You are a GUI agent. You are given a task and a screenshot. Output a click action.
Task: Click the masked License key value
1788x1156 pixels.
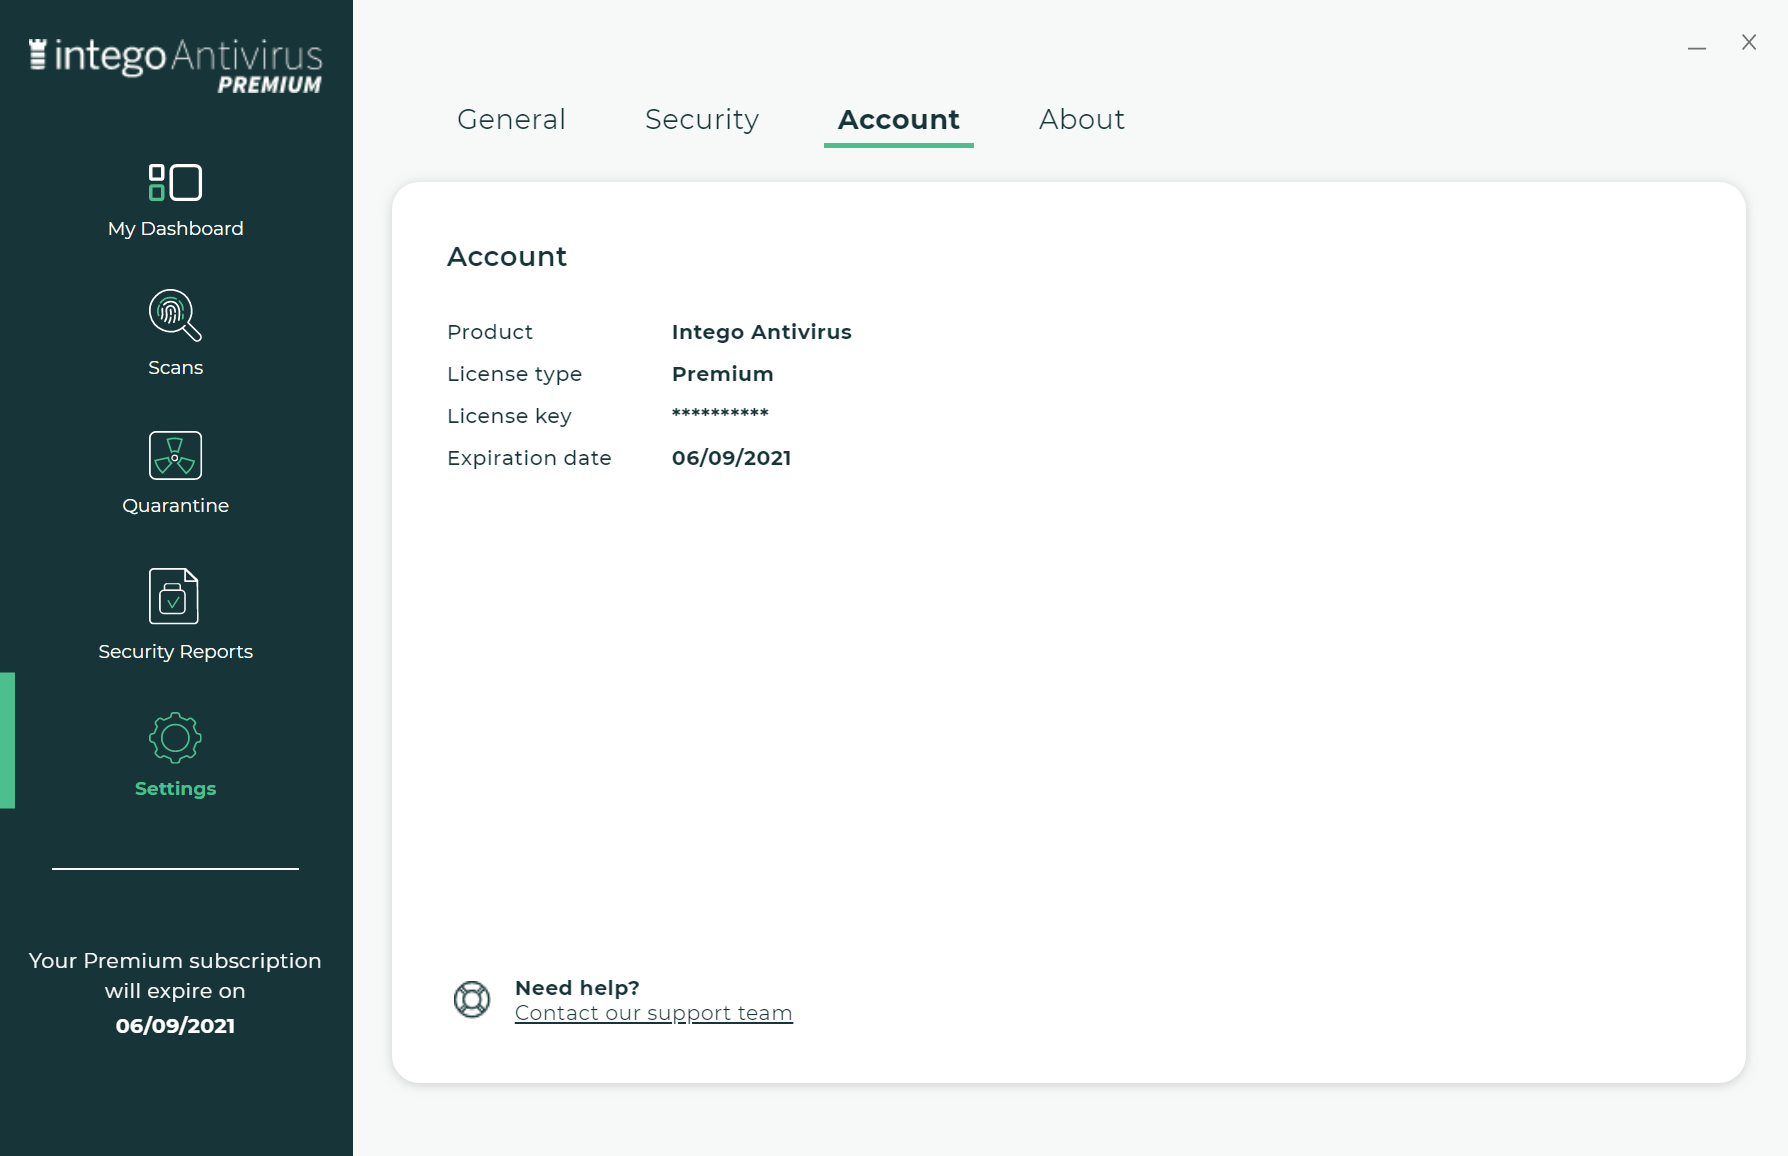(720, 414)
